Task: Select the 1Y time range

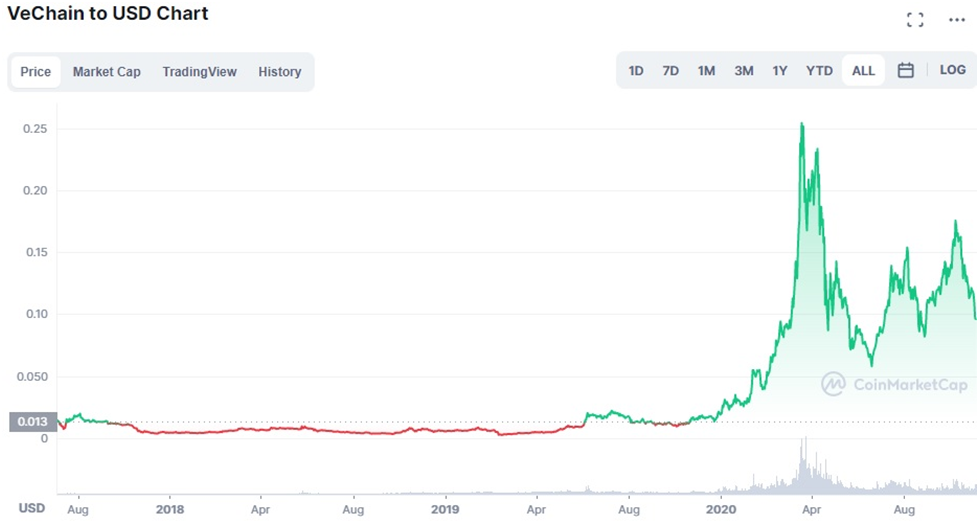Action: pyautogui.click(x=780, y=71)
